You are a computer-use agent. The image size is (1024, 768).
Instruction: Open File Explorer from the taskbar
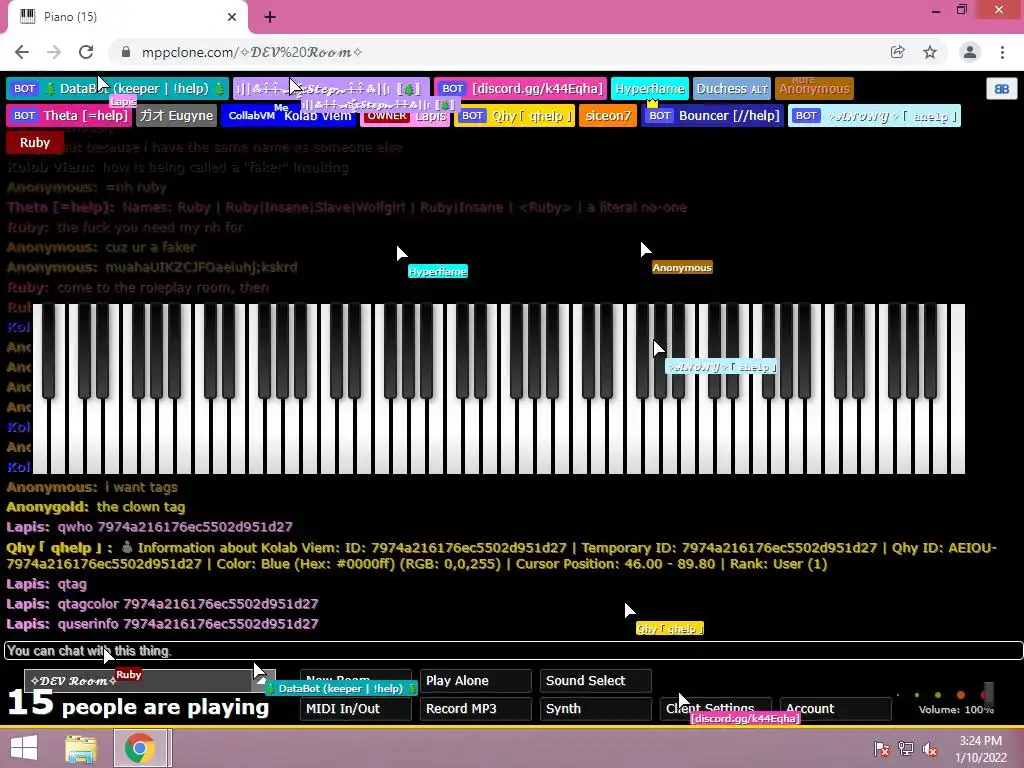(x=81, y=748)
